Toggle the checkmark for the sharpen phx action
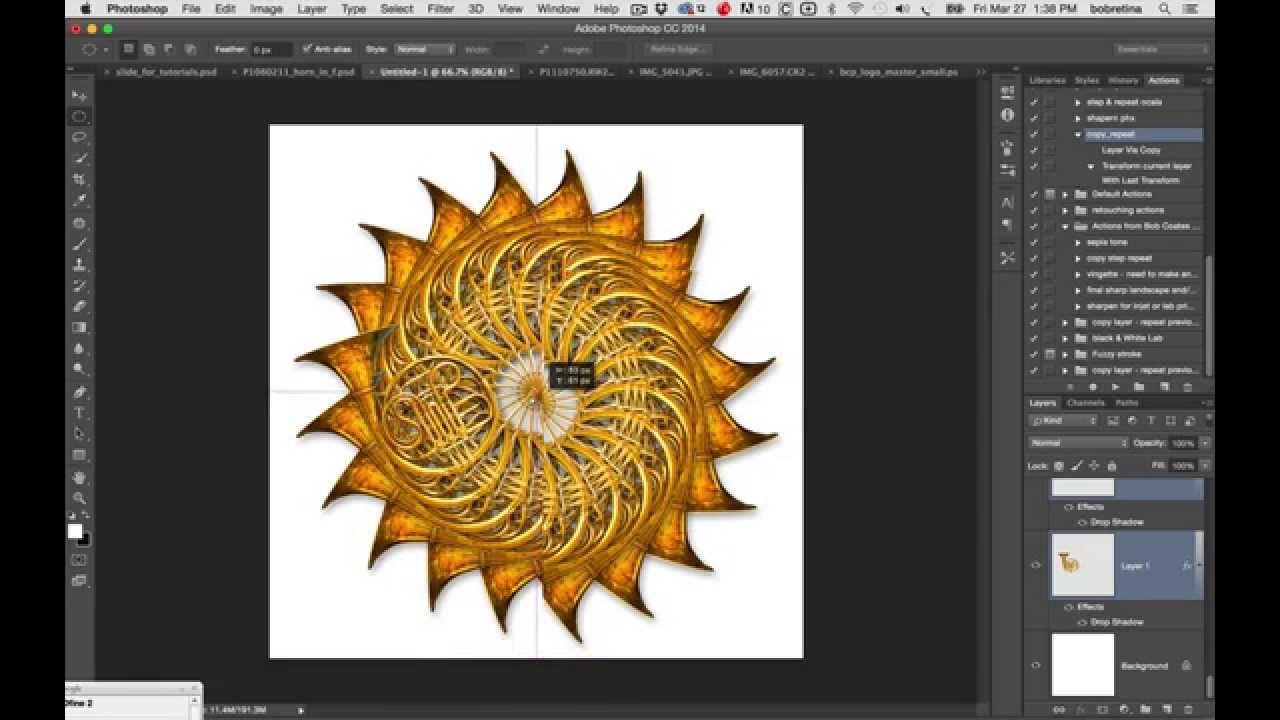Viewport: 1280px width, 720px height. pyautogui.click(x=1034, y=118)
